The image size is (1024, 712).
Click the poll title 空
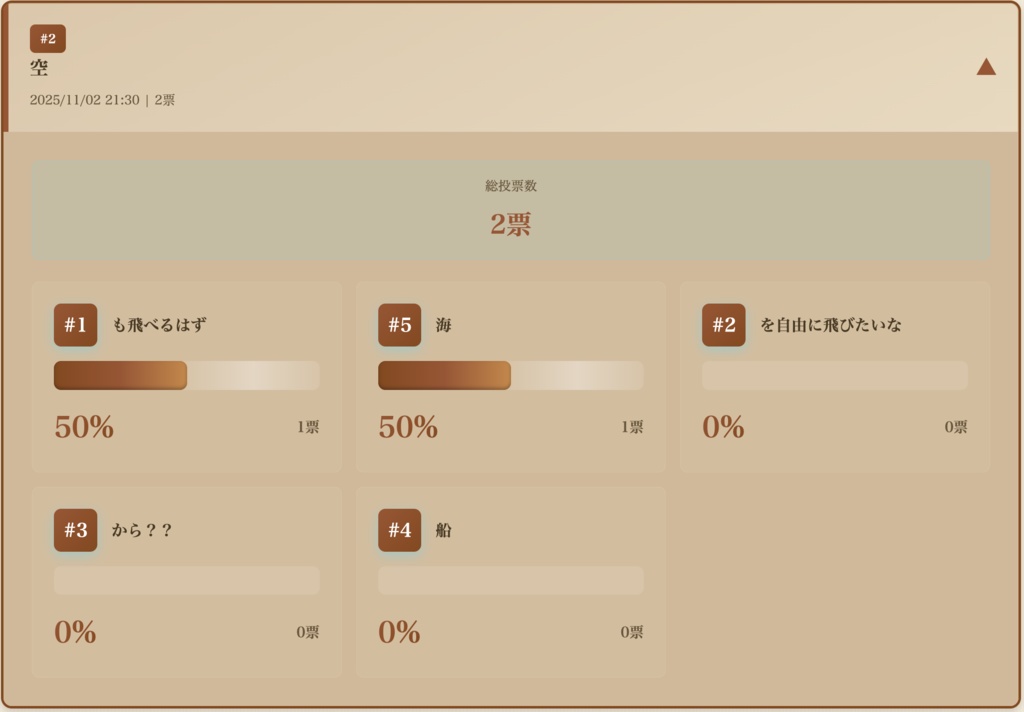click(x=39, y=68)
